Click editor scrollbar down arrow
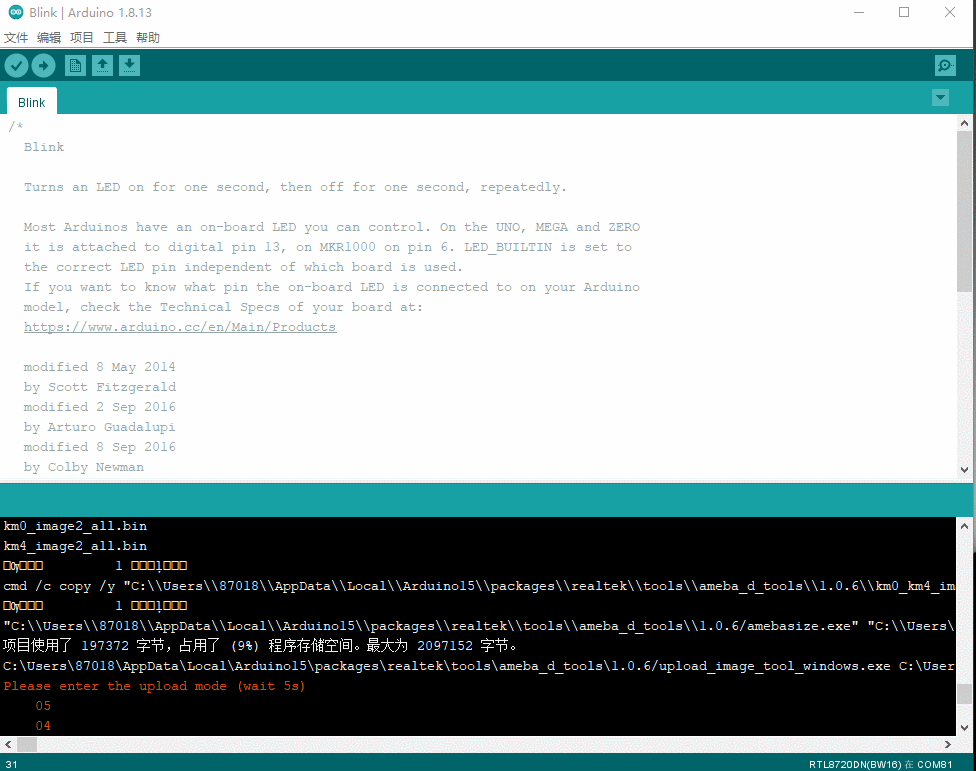Image resolution: width=976 pixels, height=771 pixels. [964, 470]
